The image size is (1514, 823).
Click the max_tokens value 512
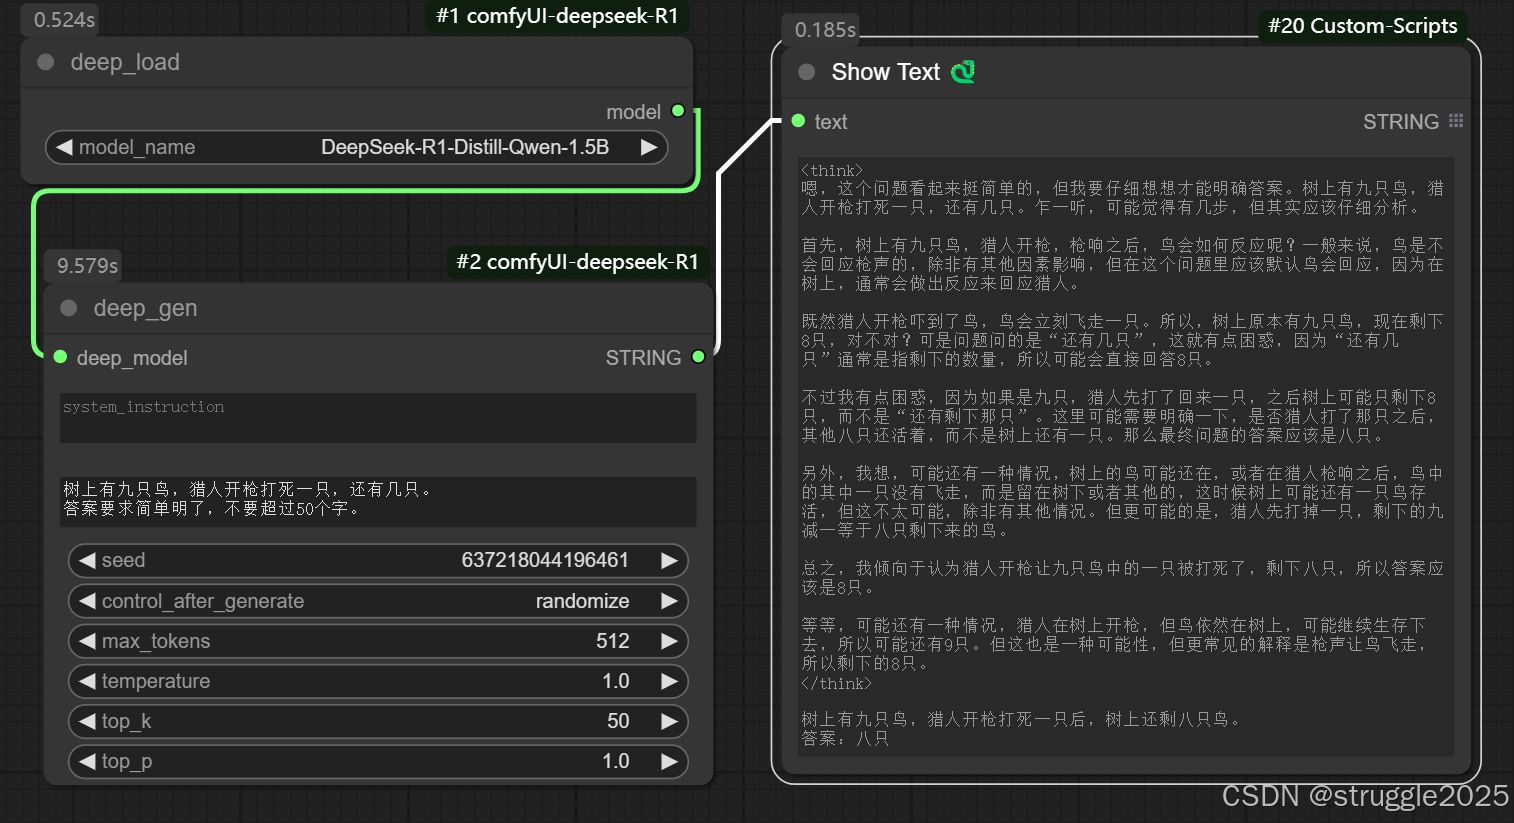(613, 641)
